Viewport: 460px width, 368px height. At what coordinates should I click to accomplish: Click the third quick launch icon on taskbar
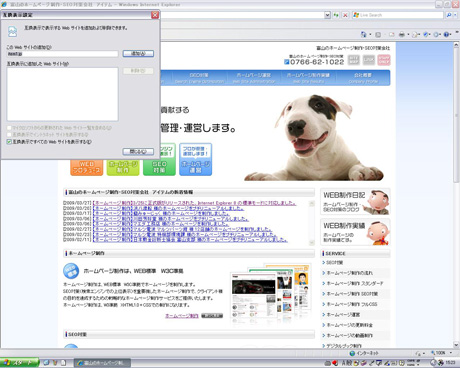pyautogui.click(x=63, y=363)
